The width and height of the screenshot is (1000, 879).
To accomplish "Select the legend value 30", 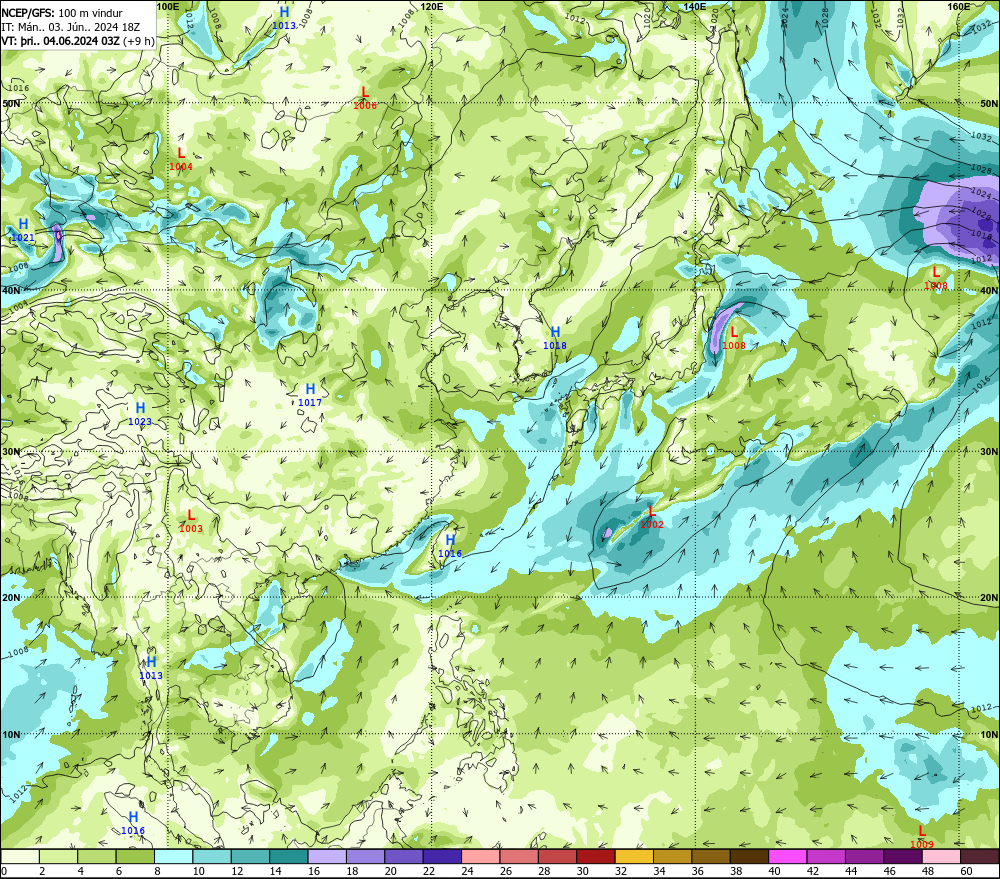I will 582,871.
